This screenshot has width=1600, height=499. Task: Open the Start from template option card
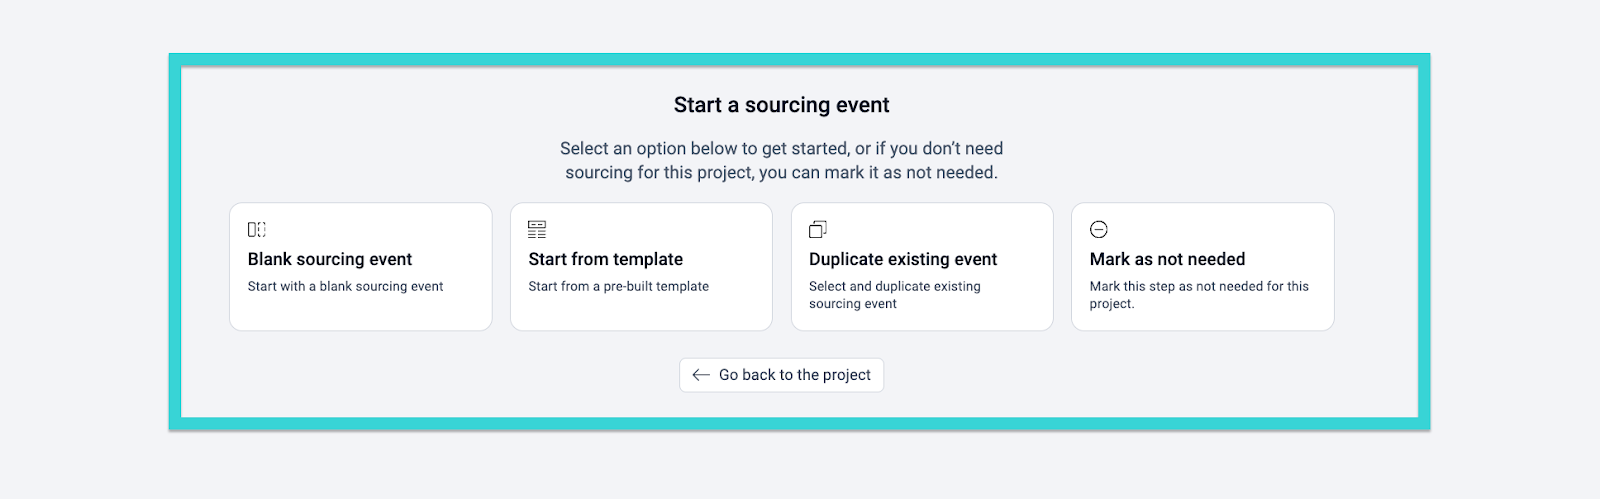click(641, 312)
